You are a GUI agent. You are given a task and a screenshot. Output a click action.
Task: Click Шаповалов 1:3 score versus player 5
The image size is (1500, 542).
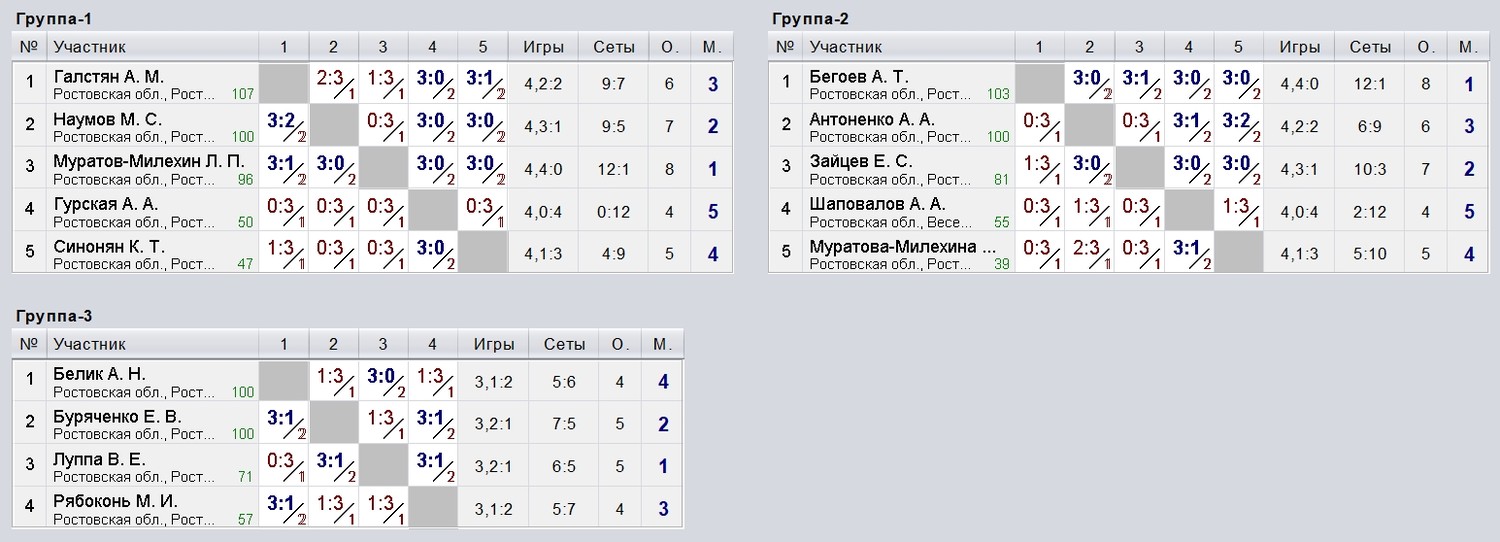[x=1239, y=210]
